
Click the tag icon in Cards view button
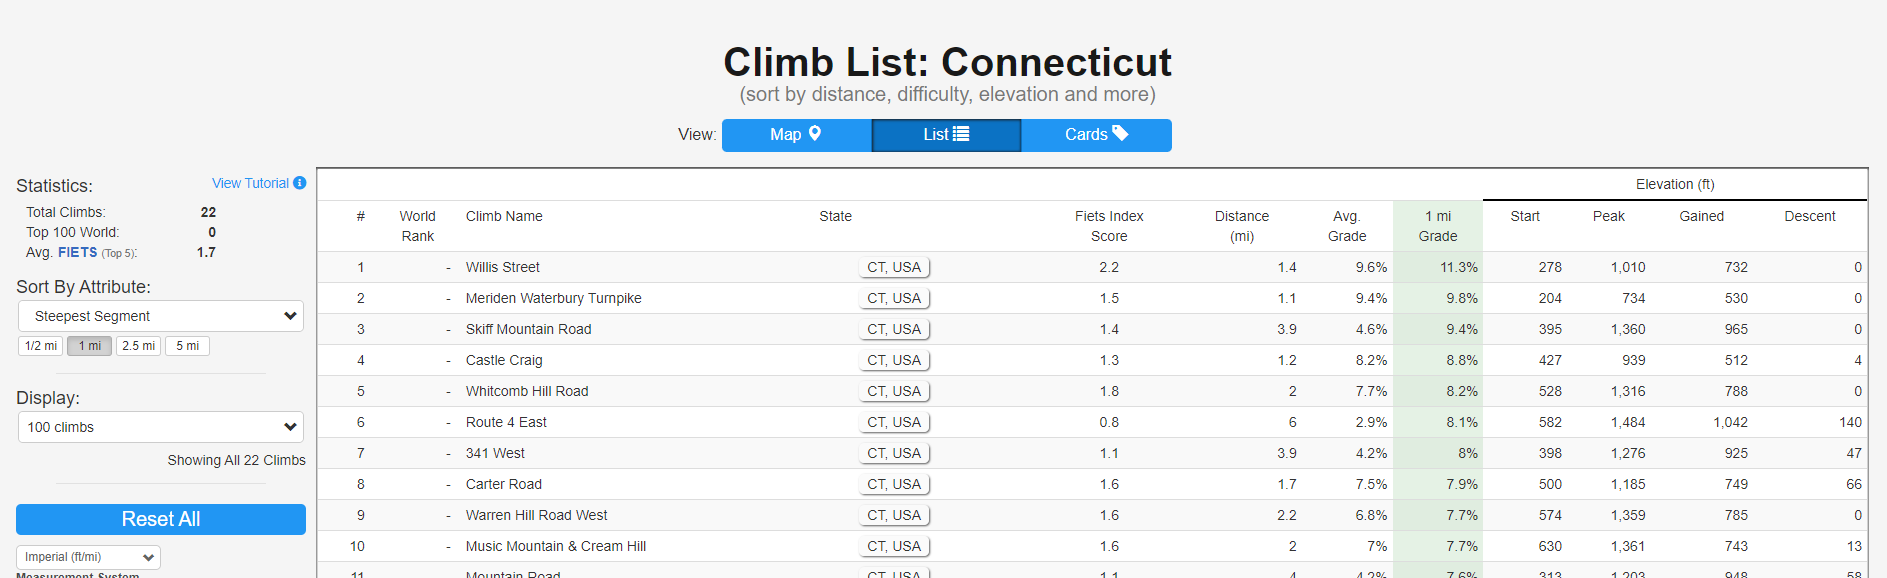(1120, 134)
